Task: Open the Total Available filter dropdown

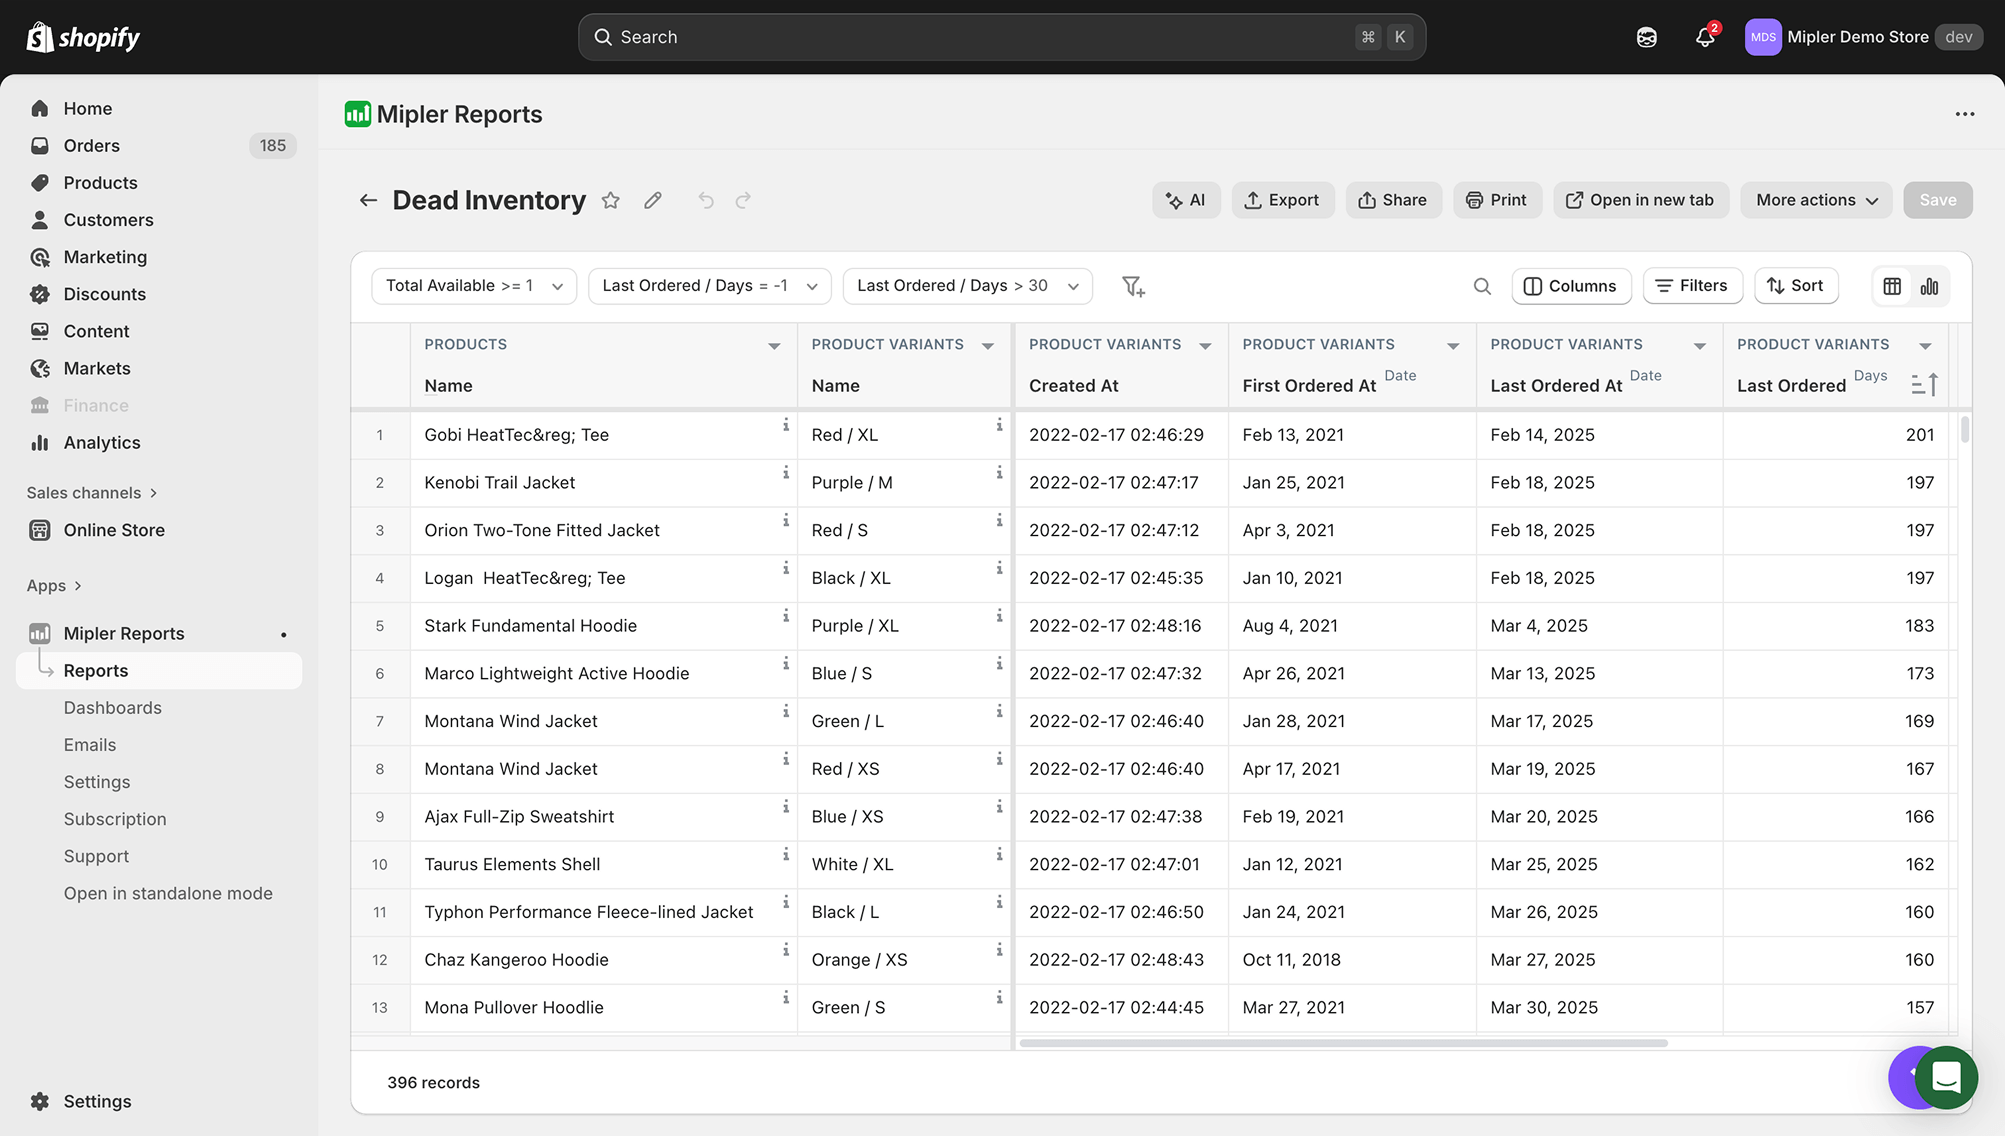Action: point(473,285)
